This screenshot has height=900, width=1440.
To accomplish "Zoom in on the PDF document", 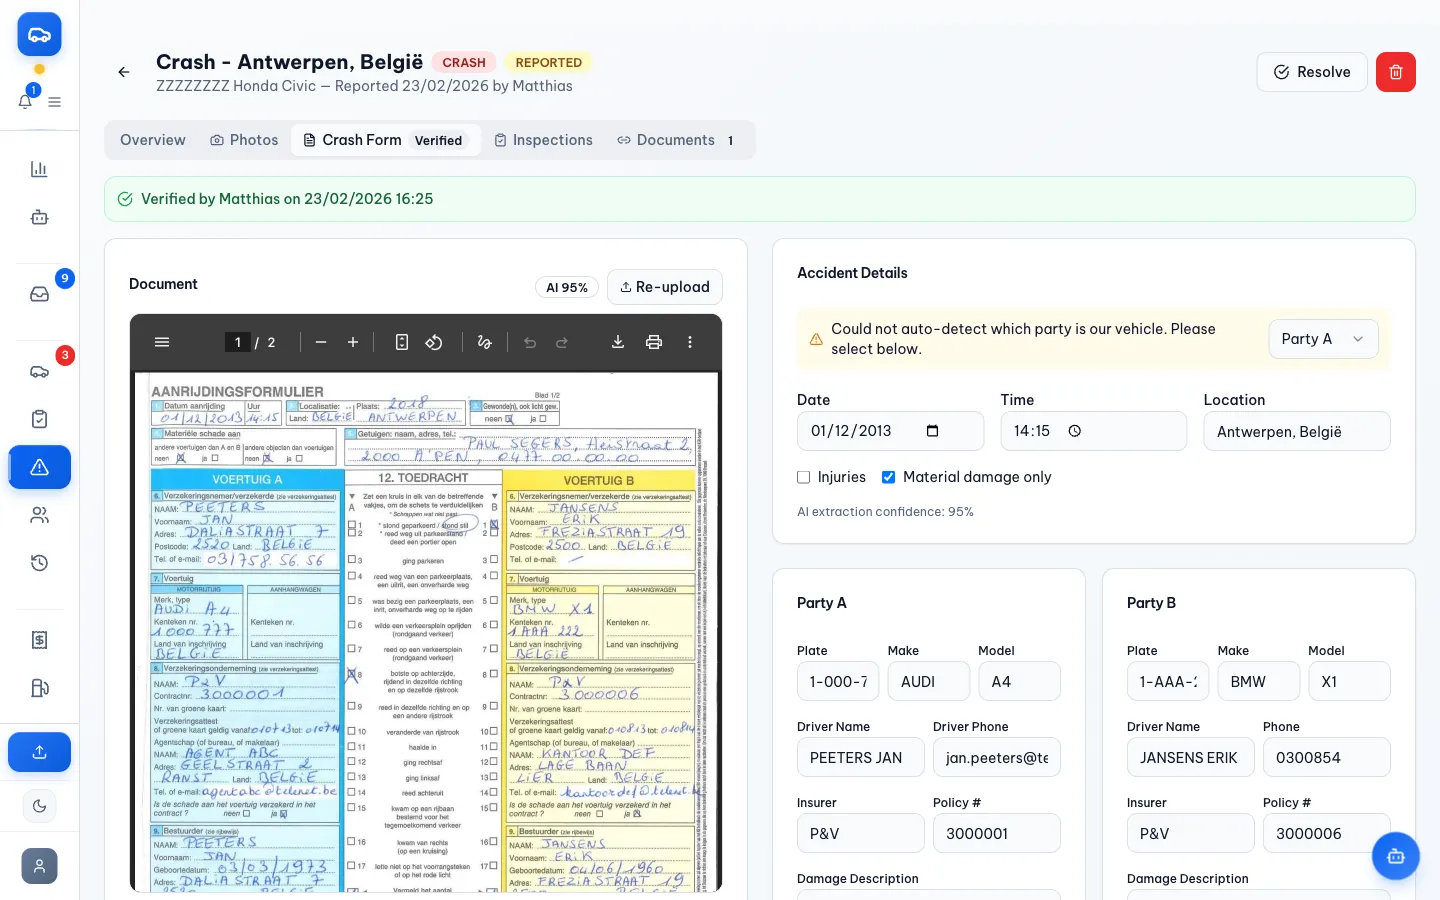I will click(x=353, y=342).
